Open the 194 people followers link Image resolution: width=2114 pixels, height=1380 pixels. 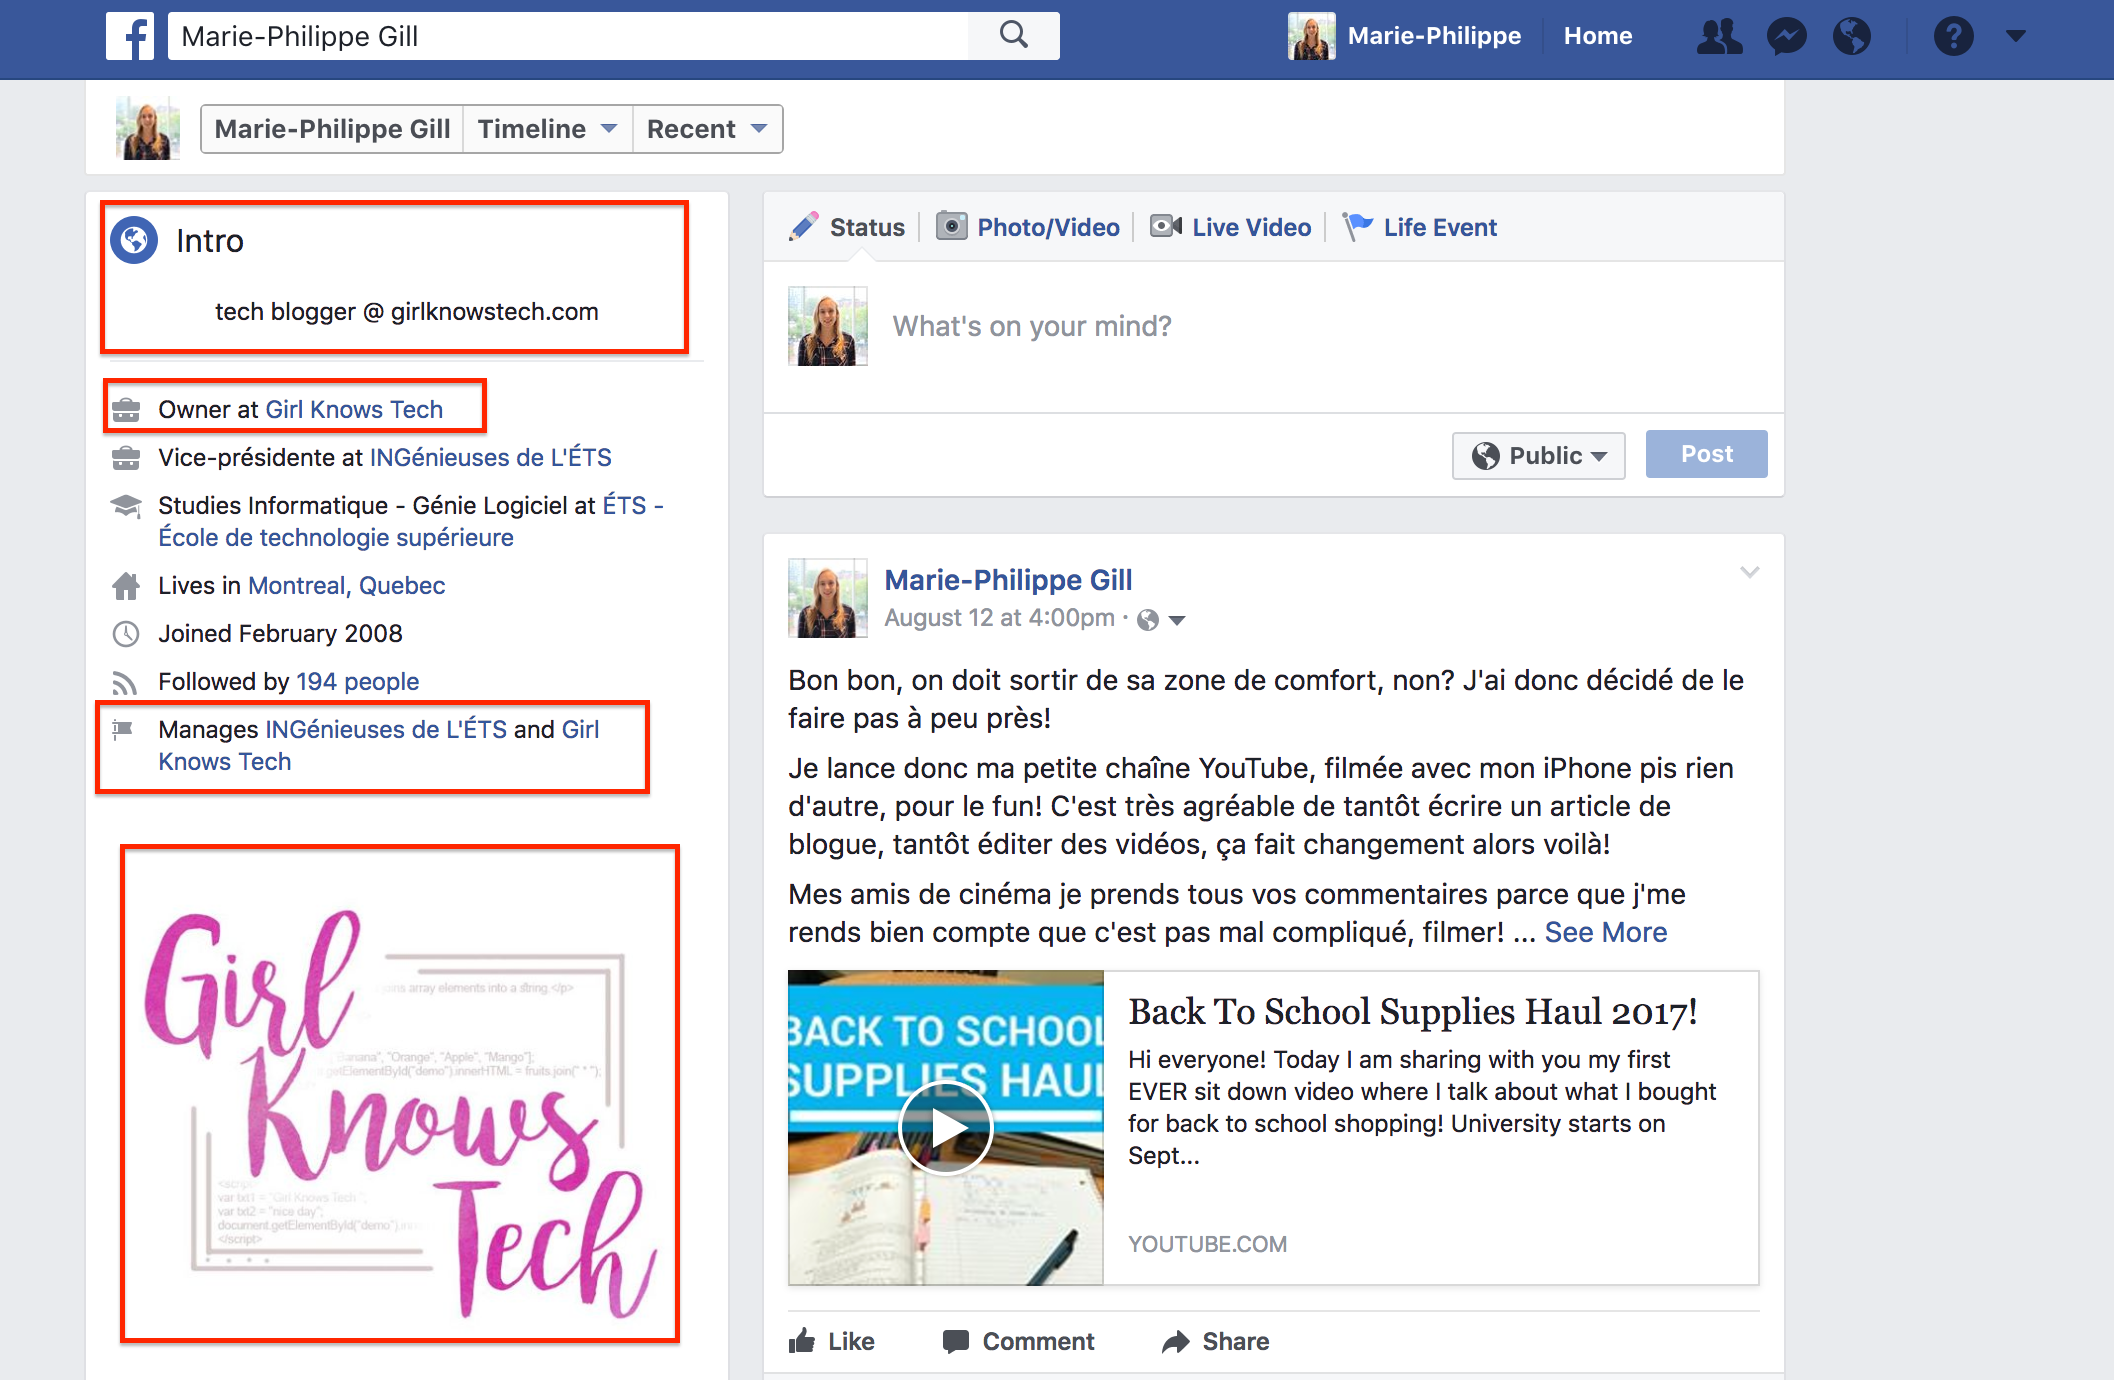pos(357,682)
